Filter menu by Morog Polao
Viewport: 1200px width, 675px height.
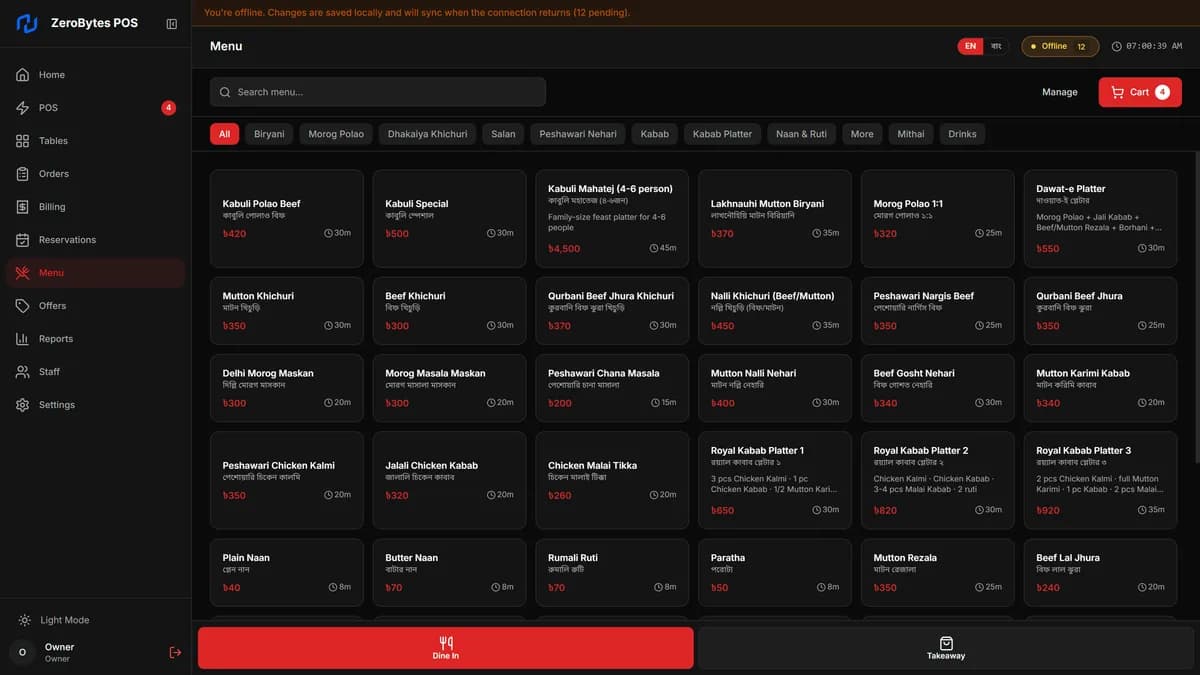pyautogui.click(x=336, y=134)
